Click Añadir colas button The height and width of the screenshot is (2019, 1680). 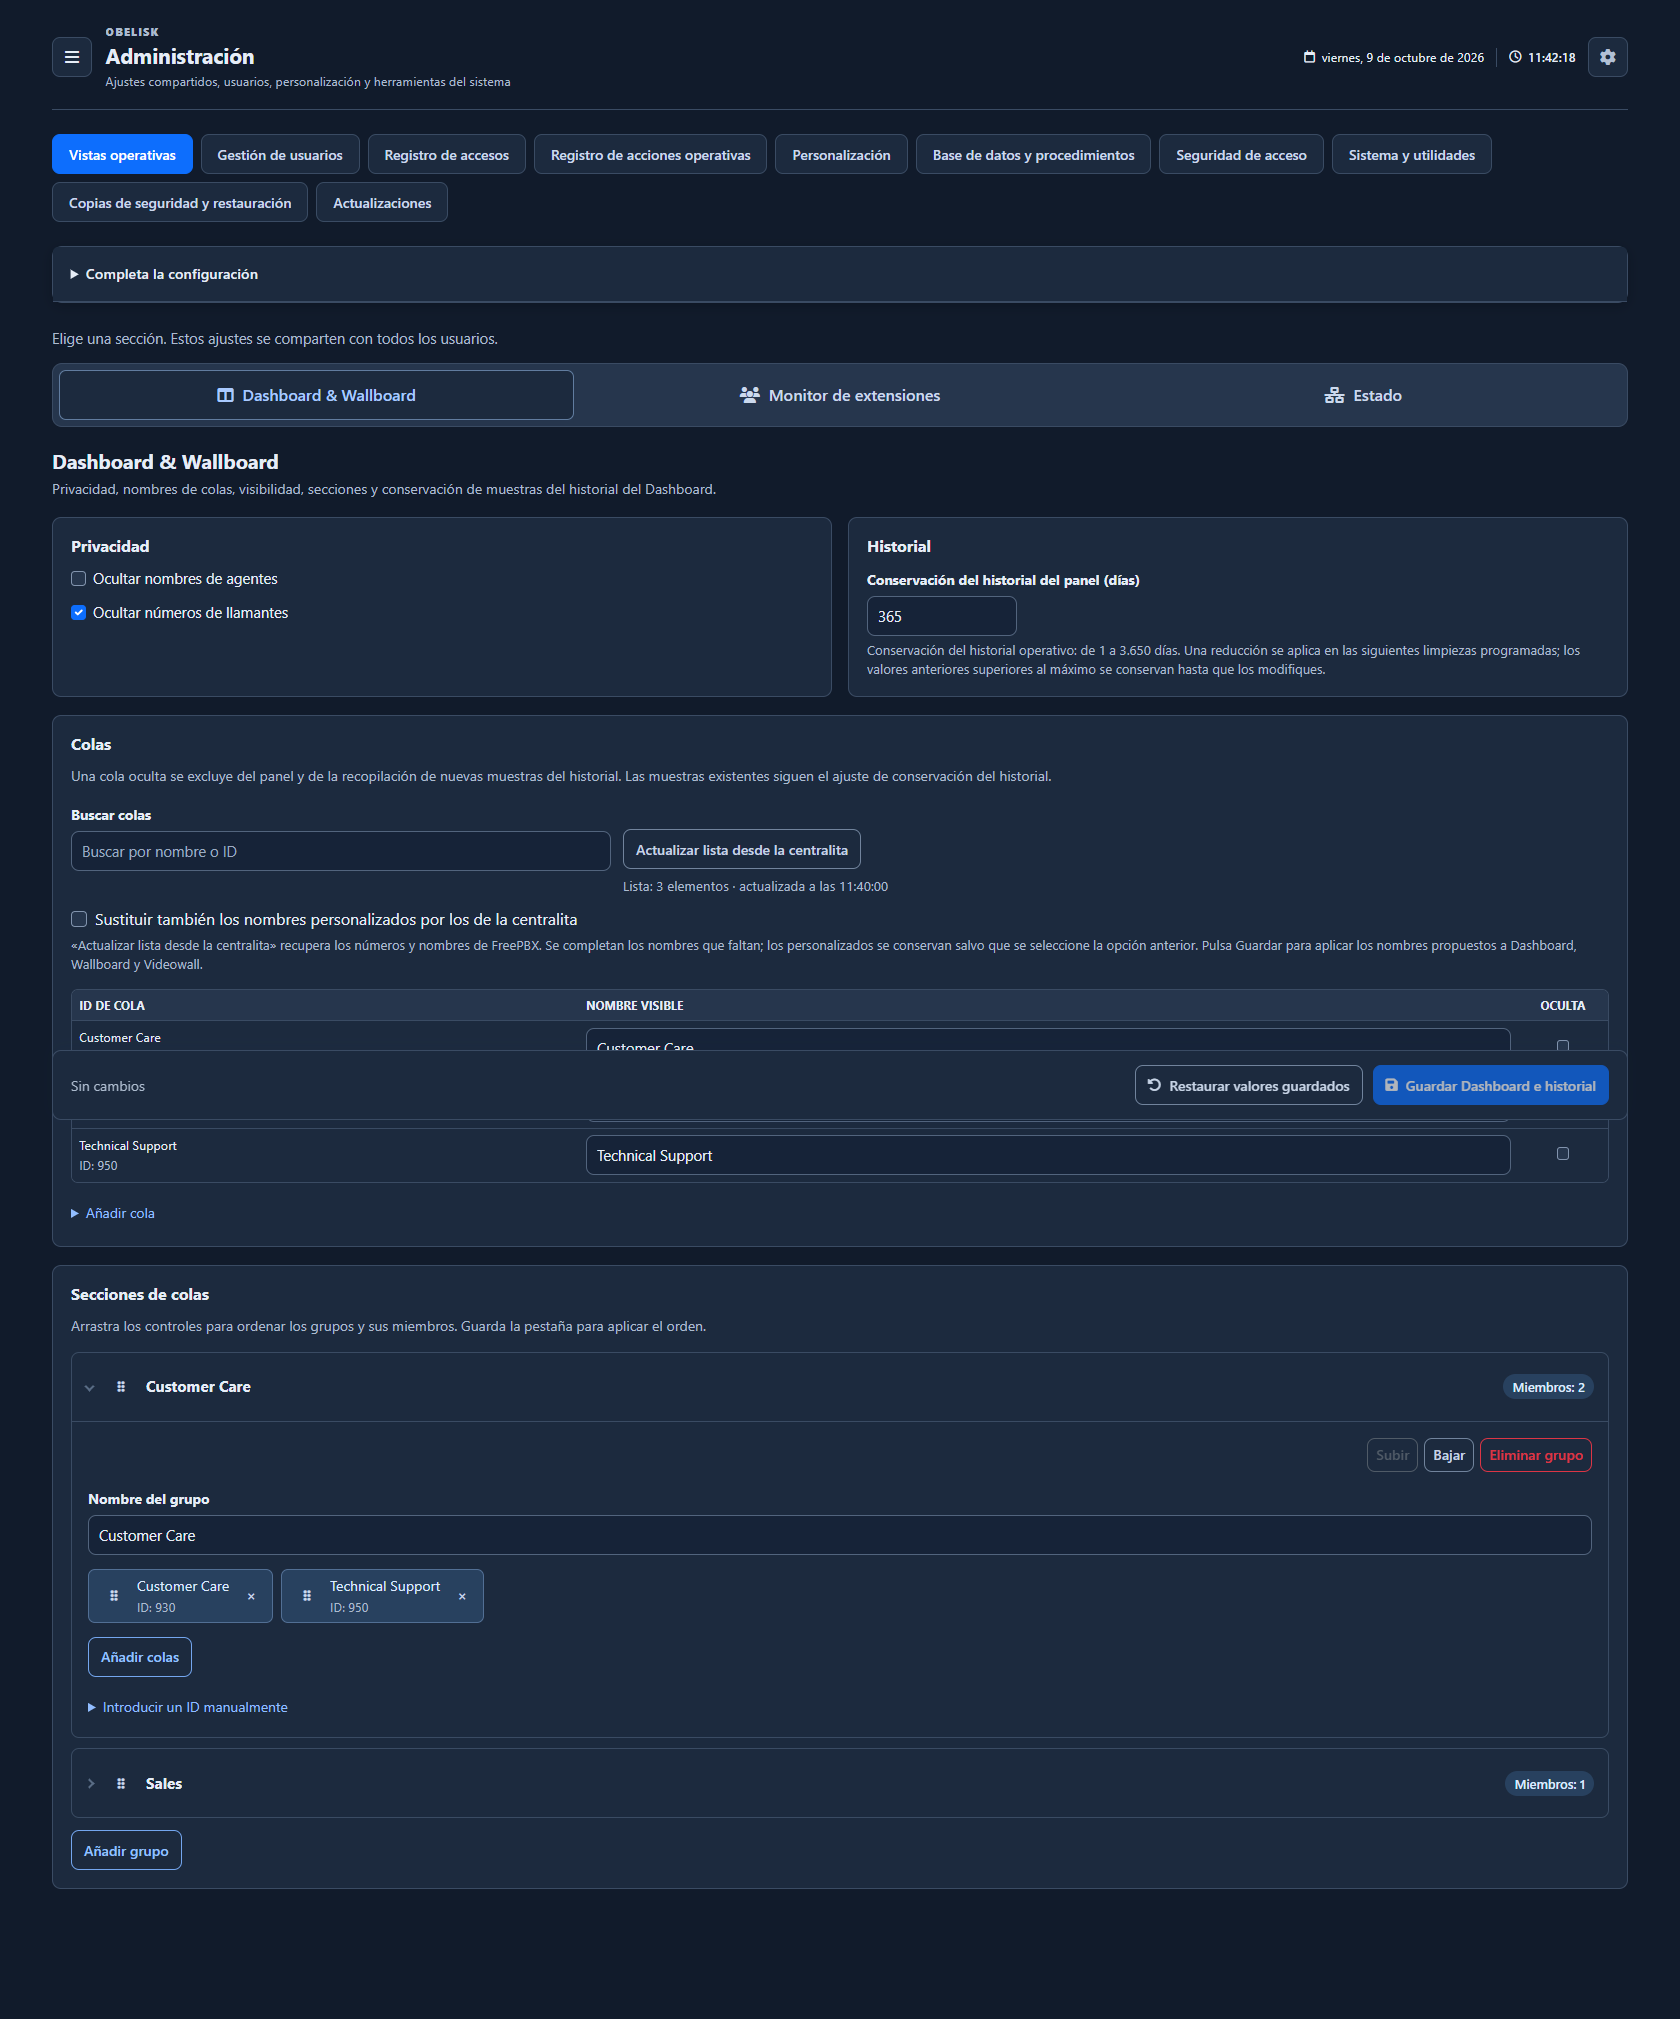pyautogui.click(x=140, y=1657)
